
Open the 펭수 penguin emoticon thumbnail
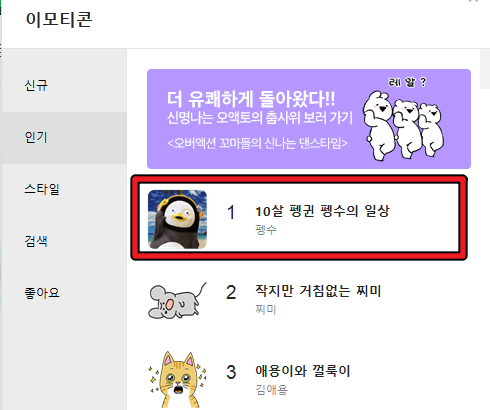(x=177, y=219)
